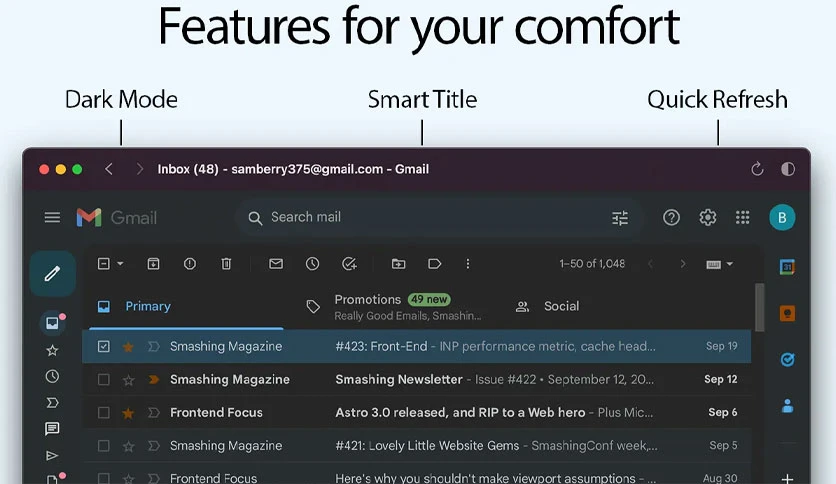Switch to the Promotions tab
The image size is (836, 484).
pos(393,306)
